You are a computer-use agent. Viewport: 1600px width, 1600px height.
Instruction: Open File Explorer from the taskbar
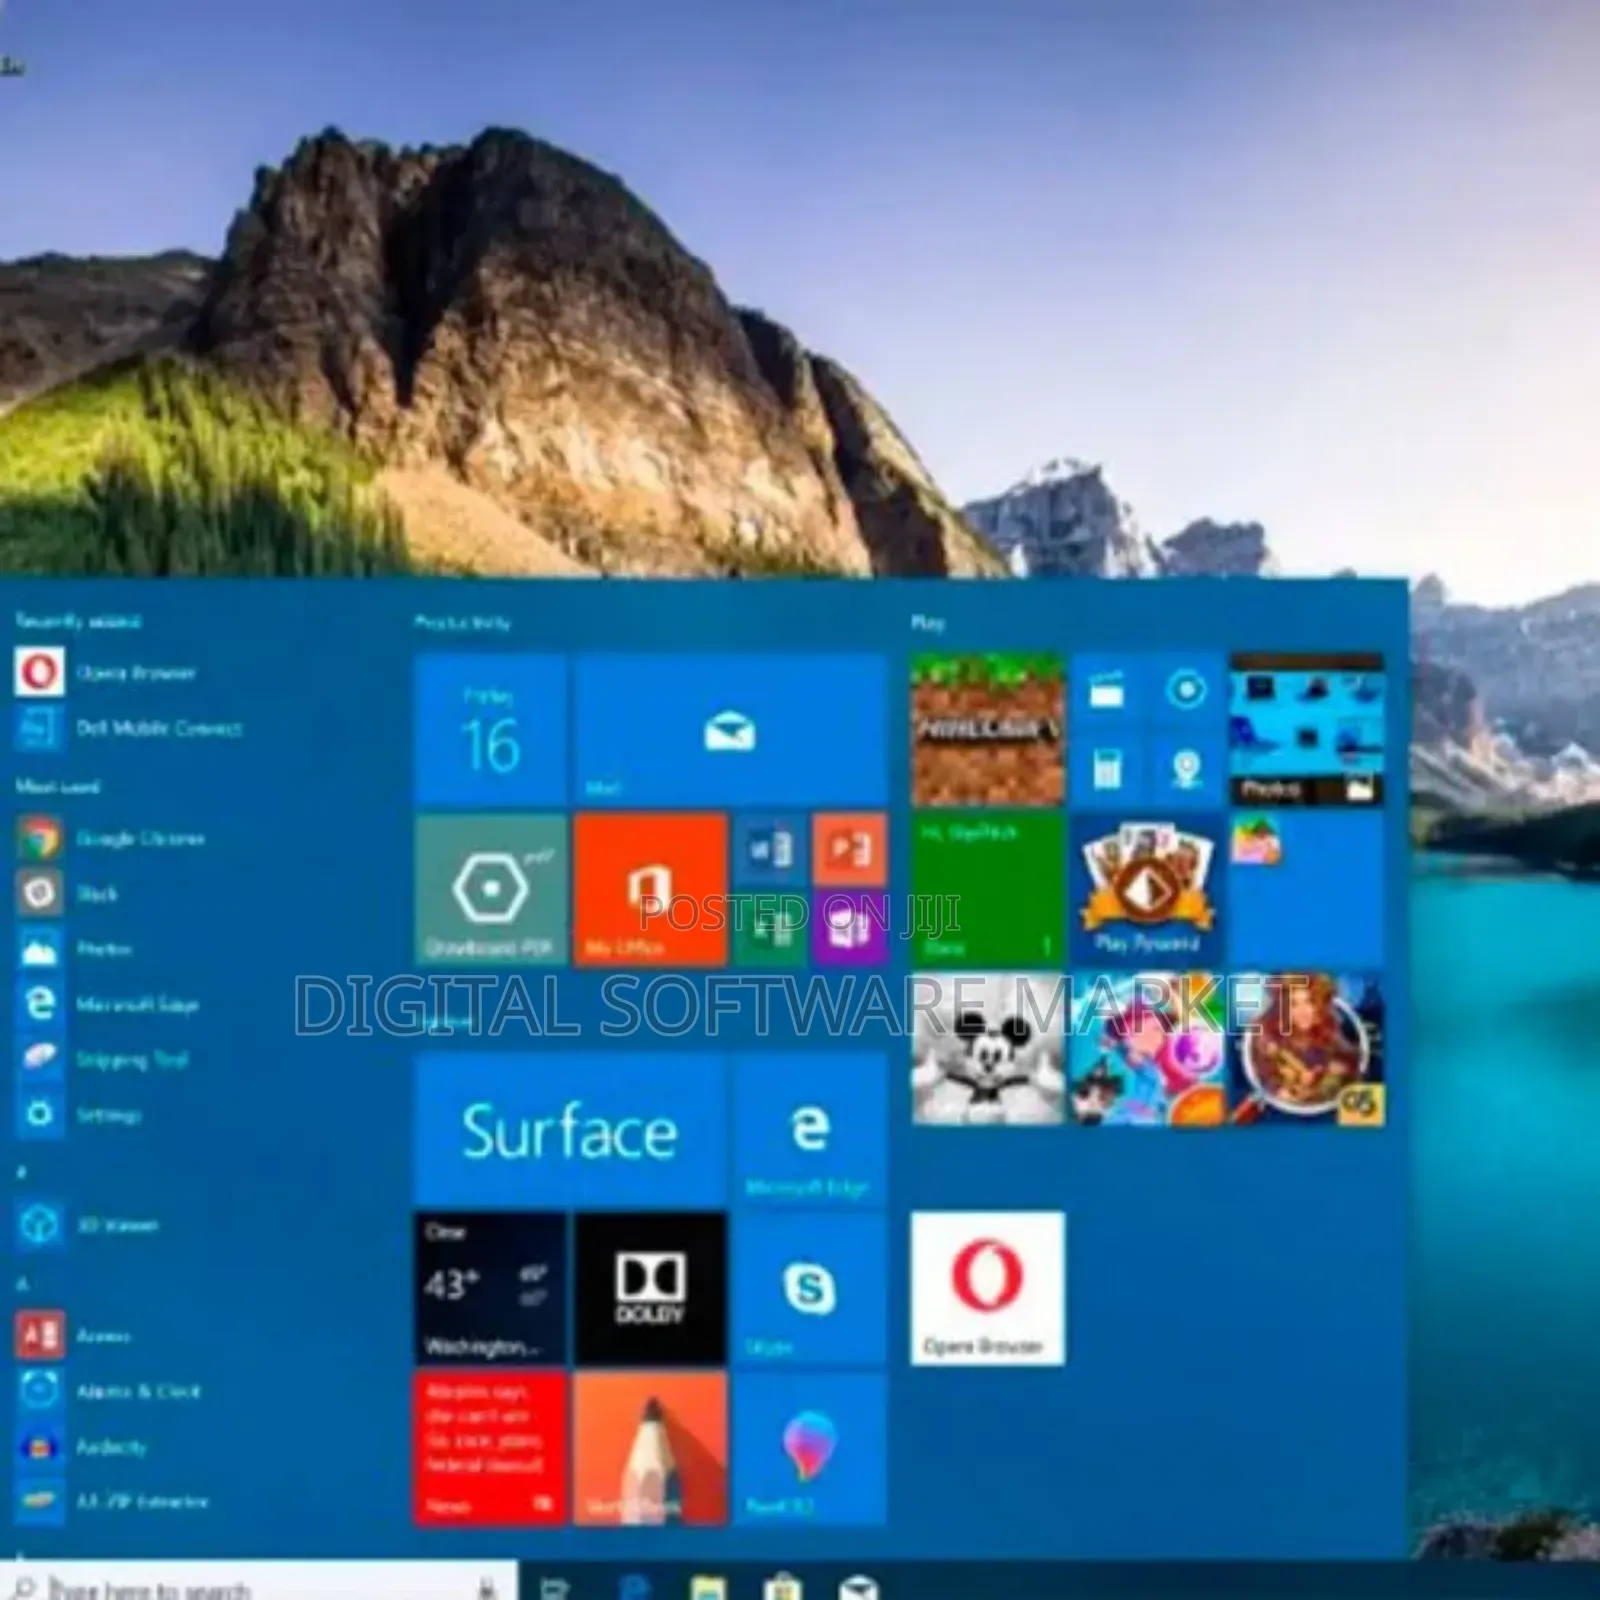pyautogui.click(x=708, y=1586)
